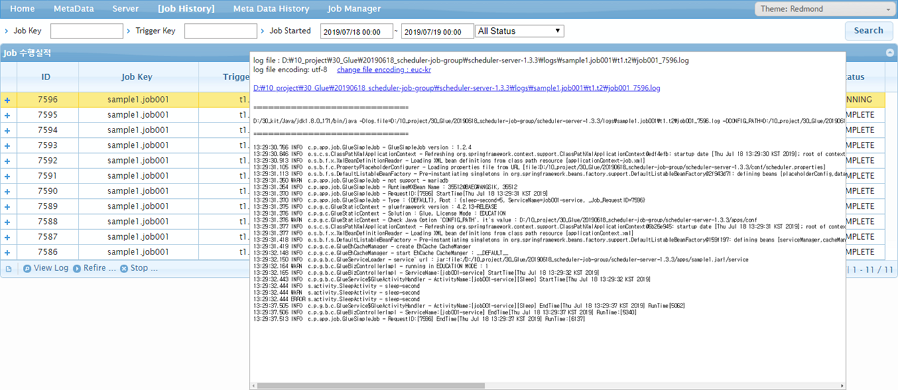898x390 pixels.
Task: Open the job001_7596.log file path link
Action: (x=456, y=89)
